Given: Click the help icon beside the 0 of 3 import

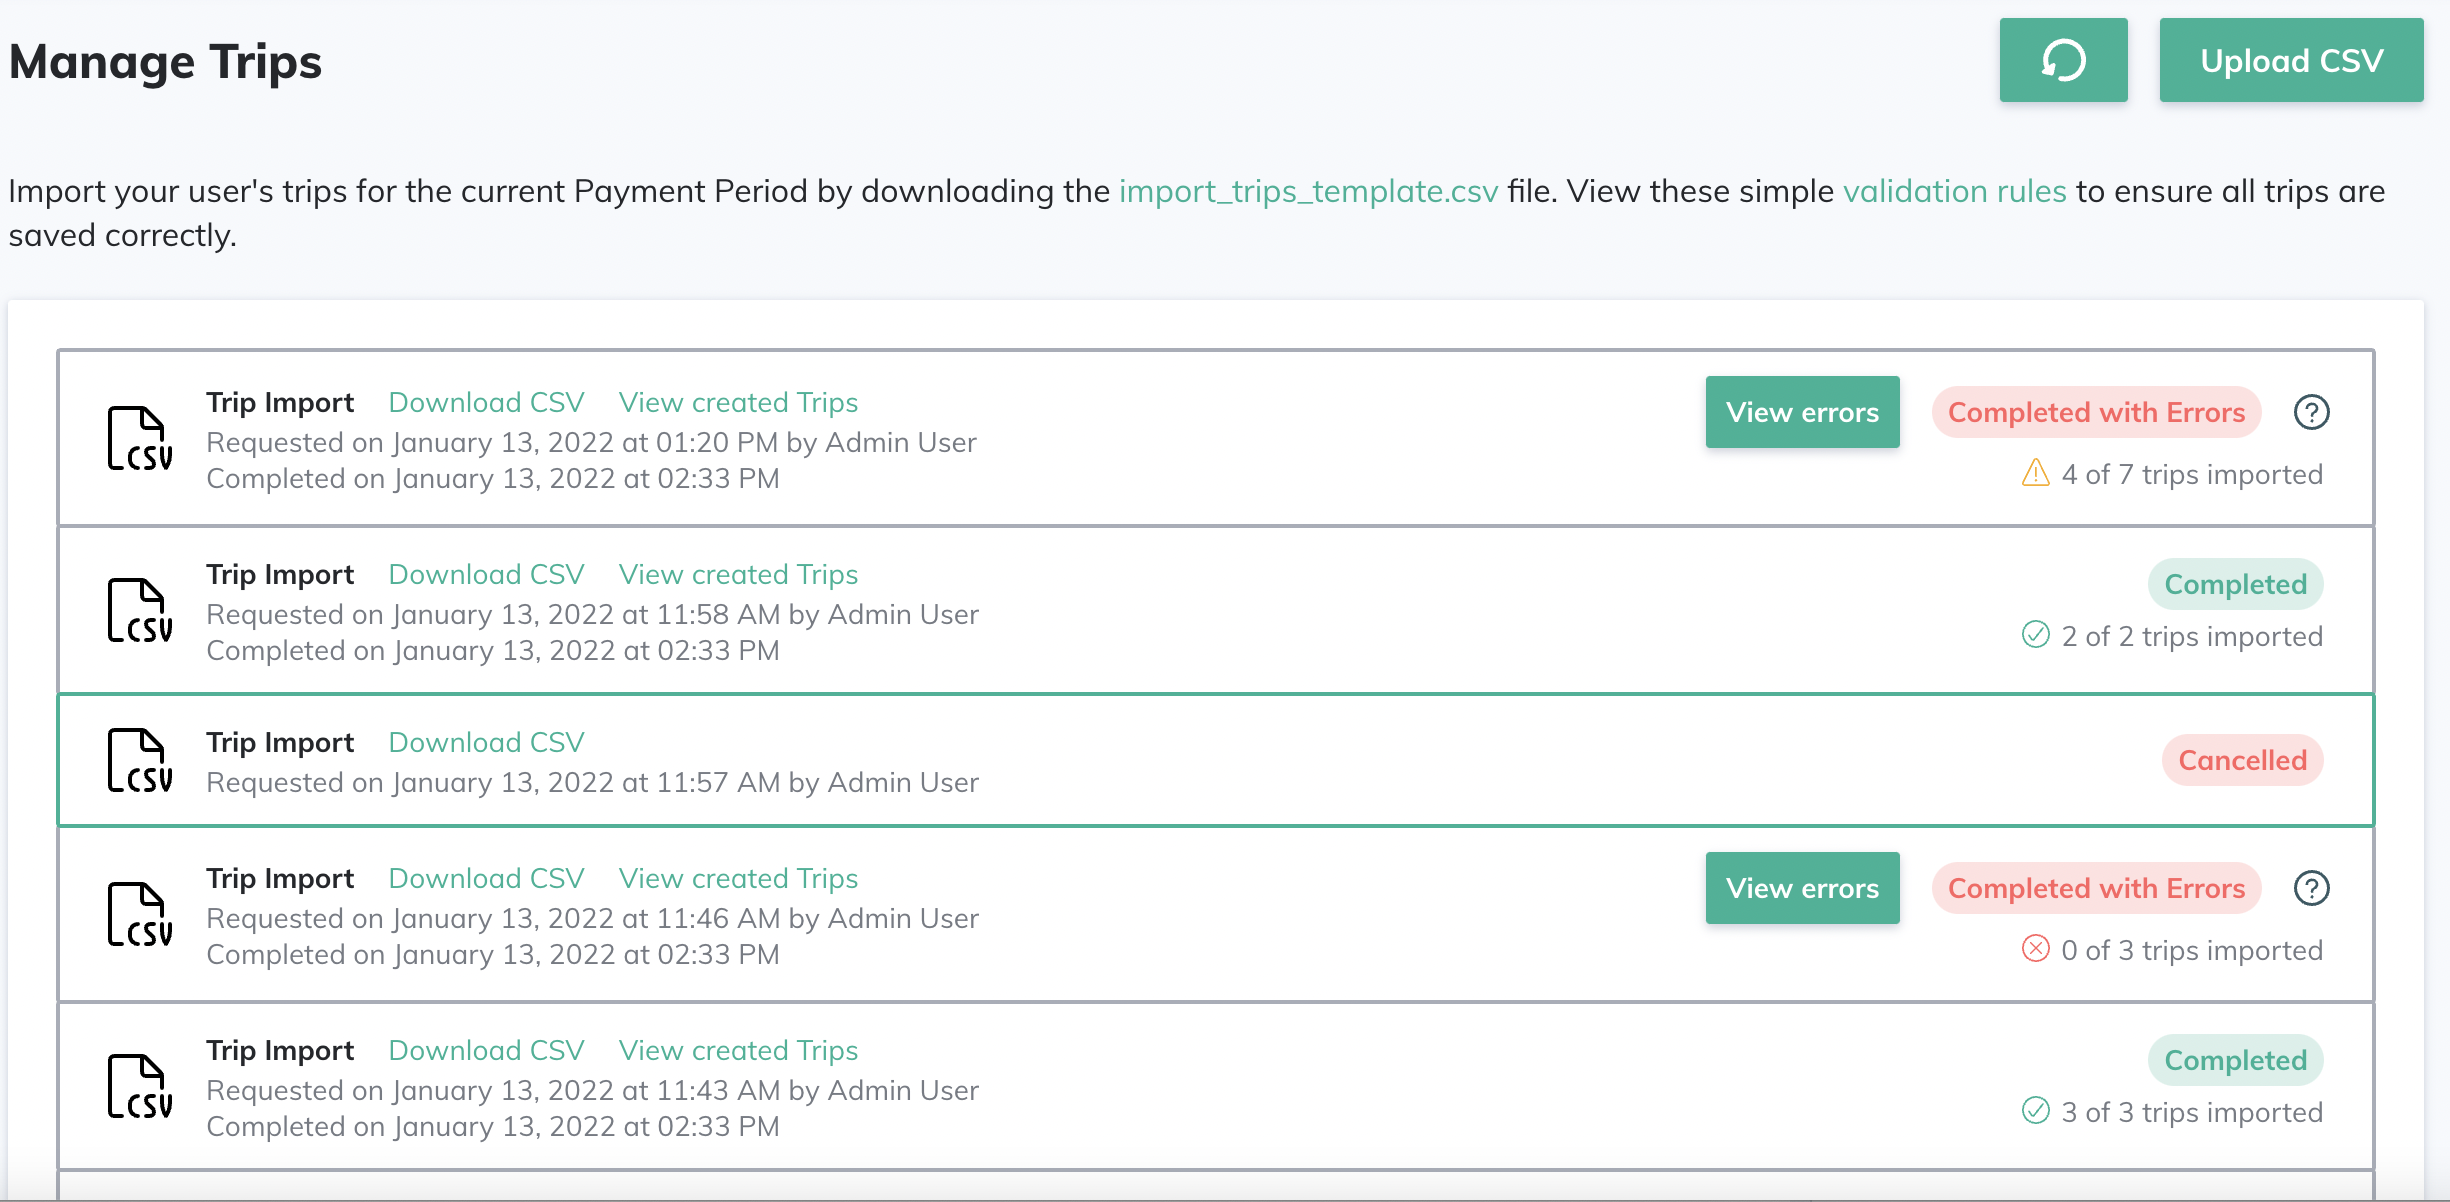Looking at the screenshot, I should (x=2311, y=888).
